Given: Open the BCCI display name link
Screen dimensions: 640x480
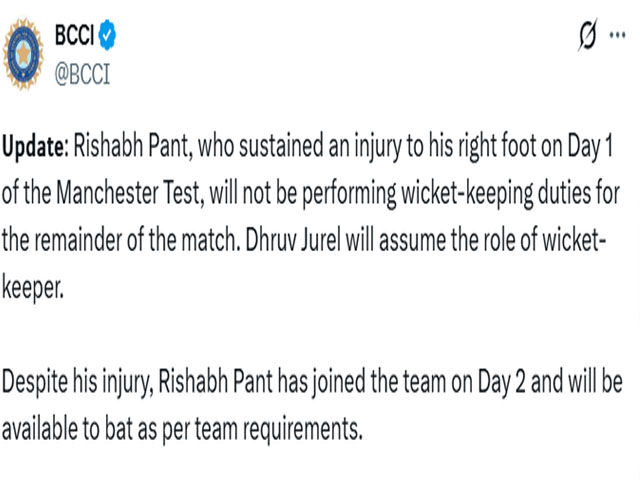Looking at the screenshot, I should point(74,38).
